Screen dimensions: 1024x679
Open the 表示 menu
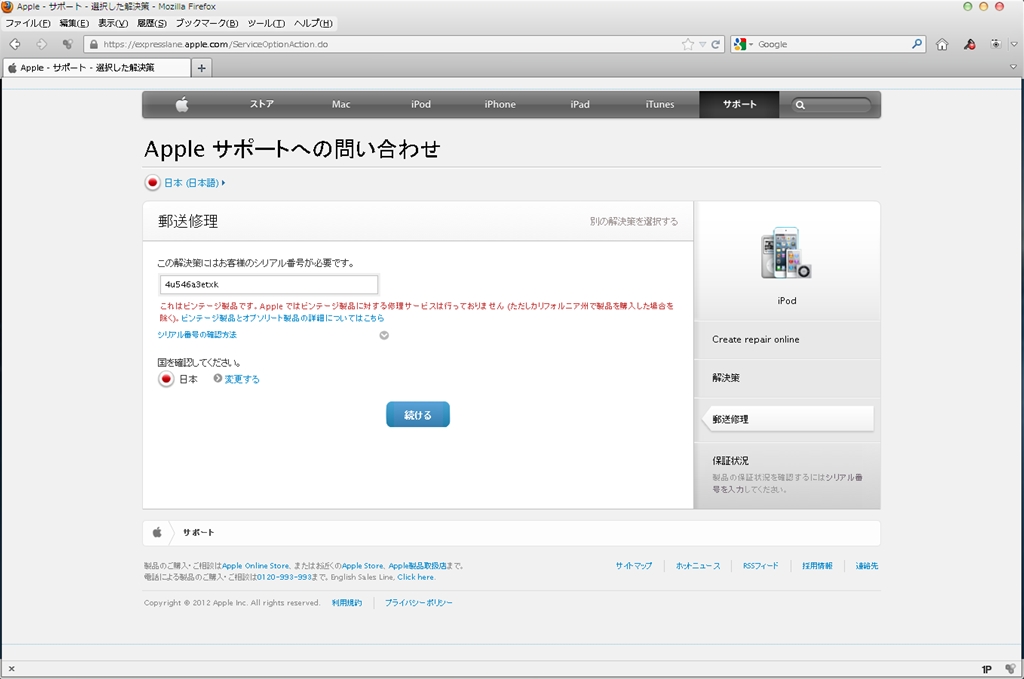coord(113,23)
